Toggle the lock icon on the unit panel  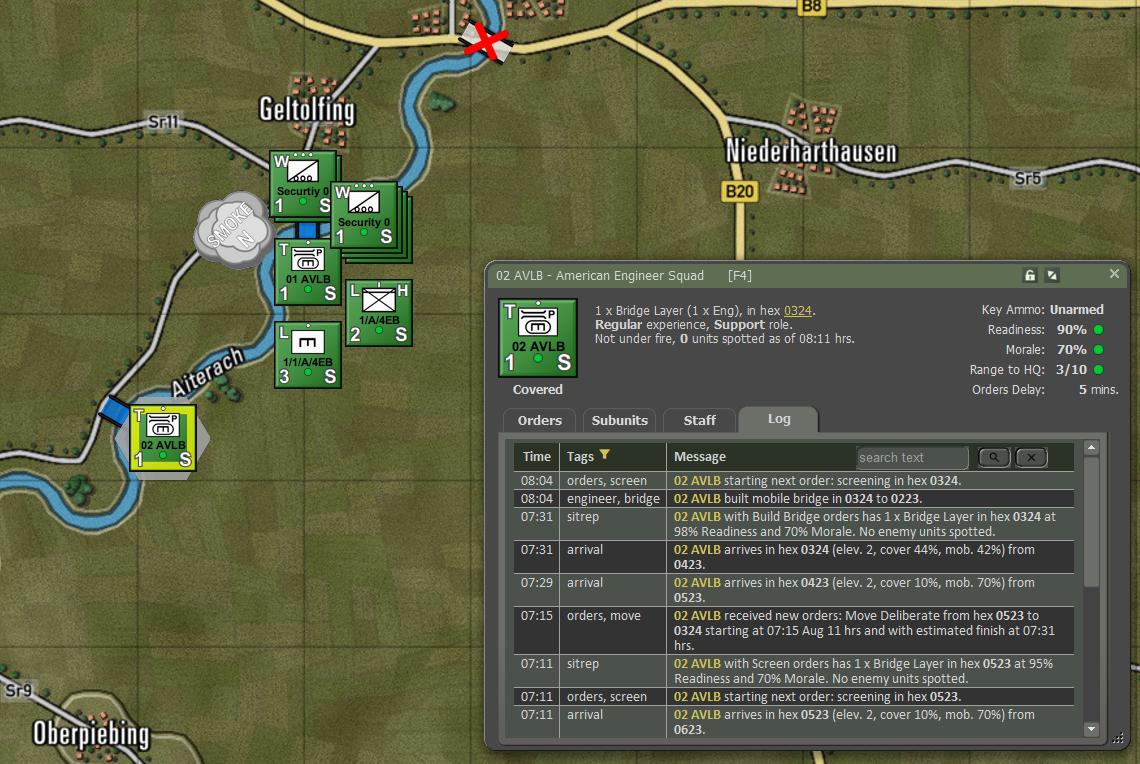pos(1029,274)
